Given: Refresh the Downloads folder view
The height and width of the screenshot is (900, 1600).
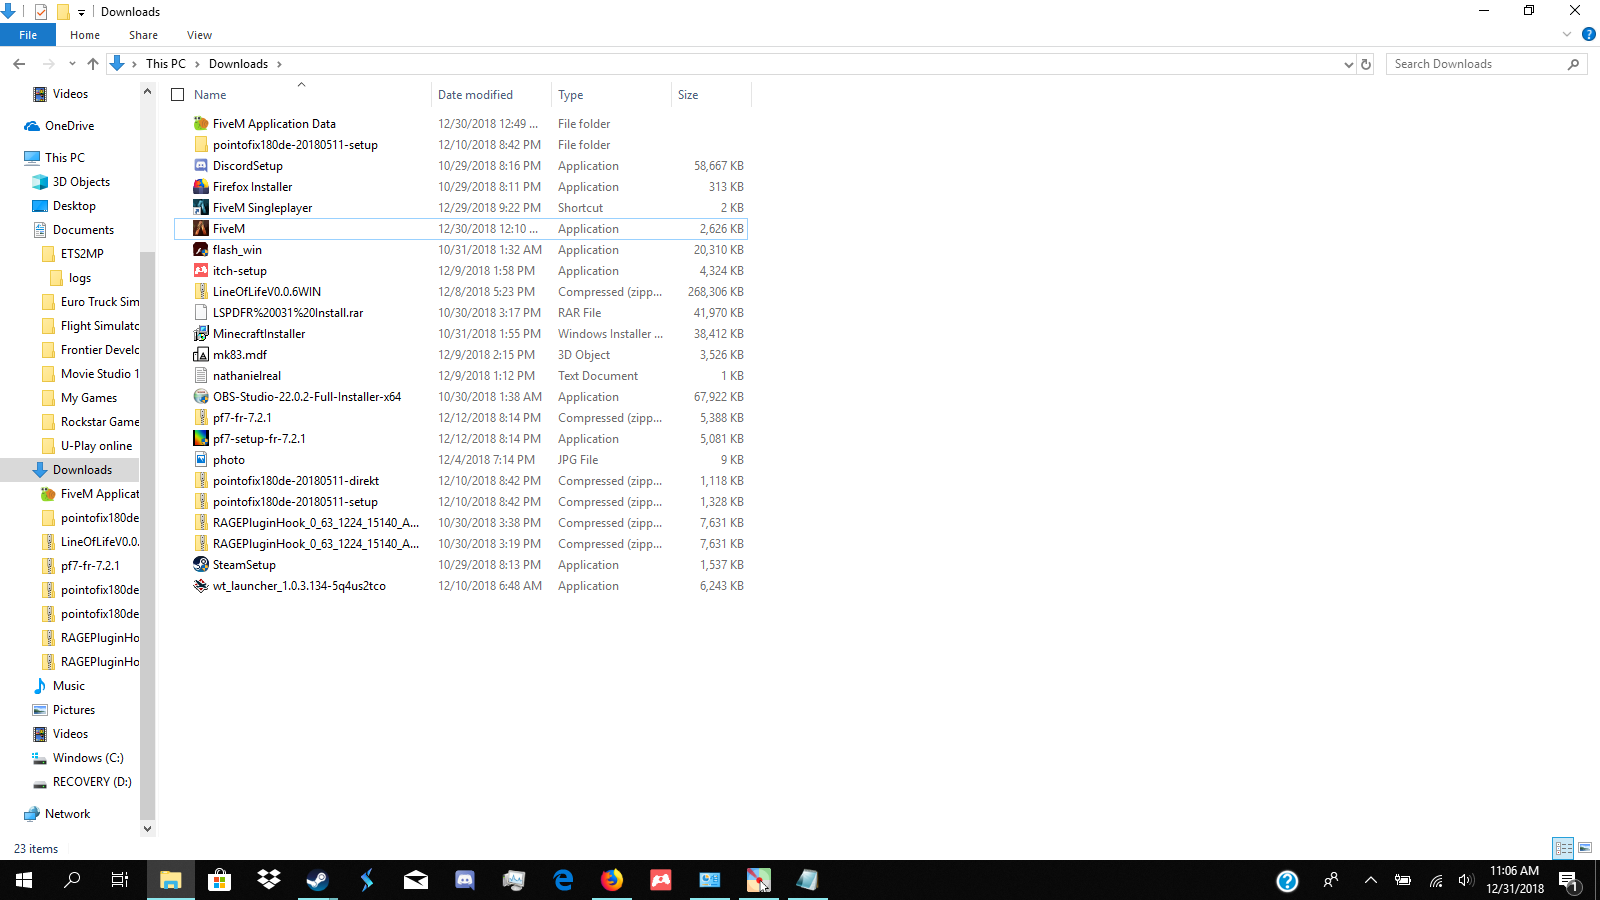Looking at the screenshot, I should pos(1366,64).
